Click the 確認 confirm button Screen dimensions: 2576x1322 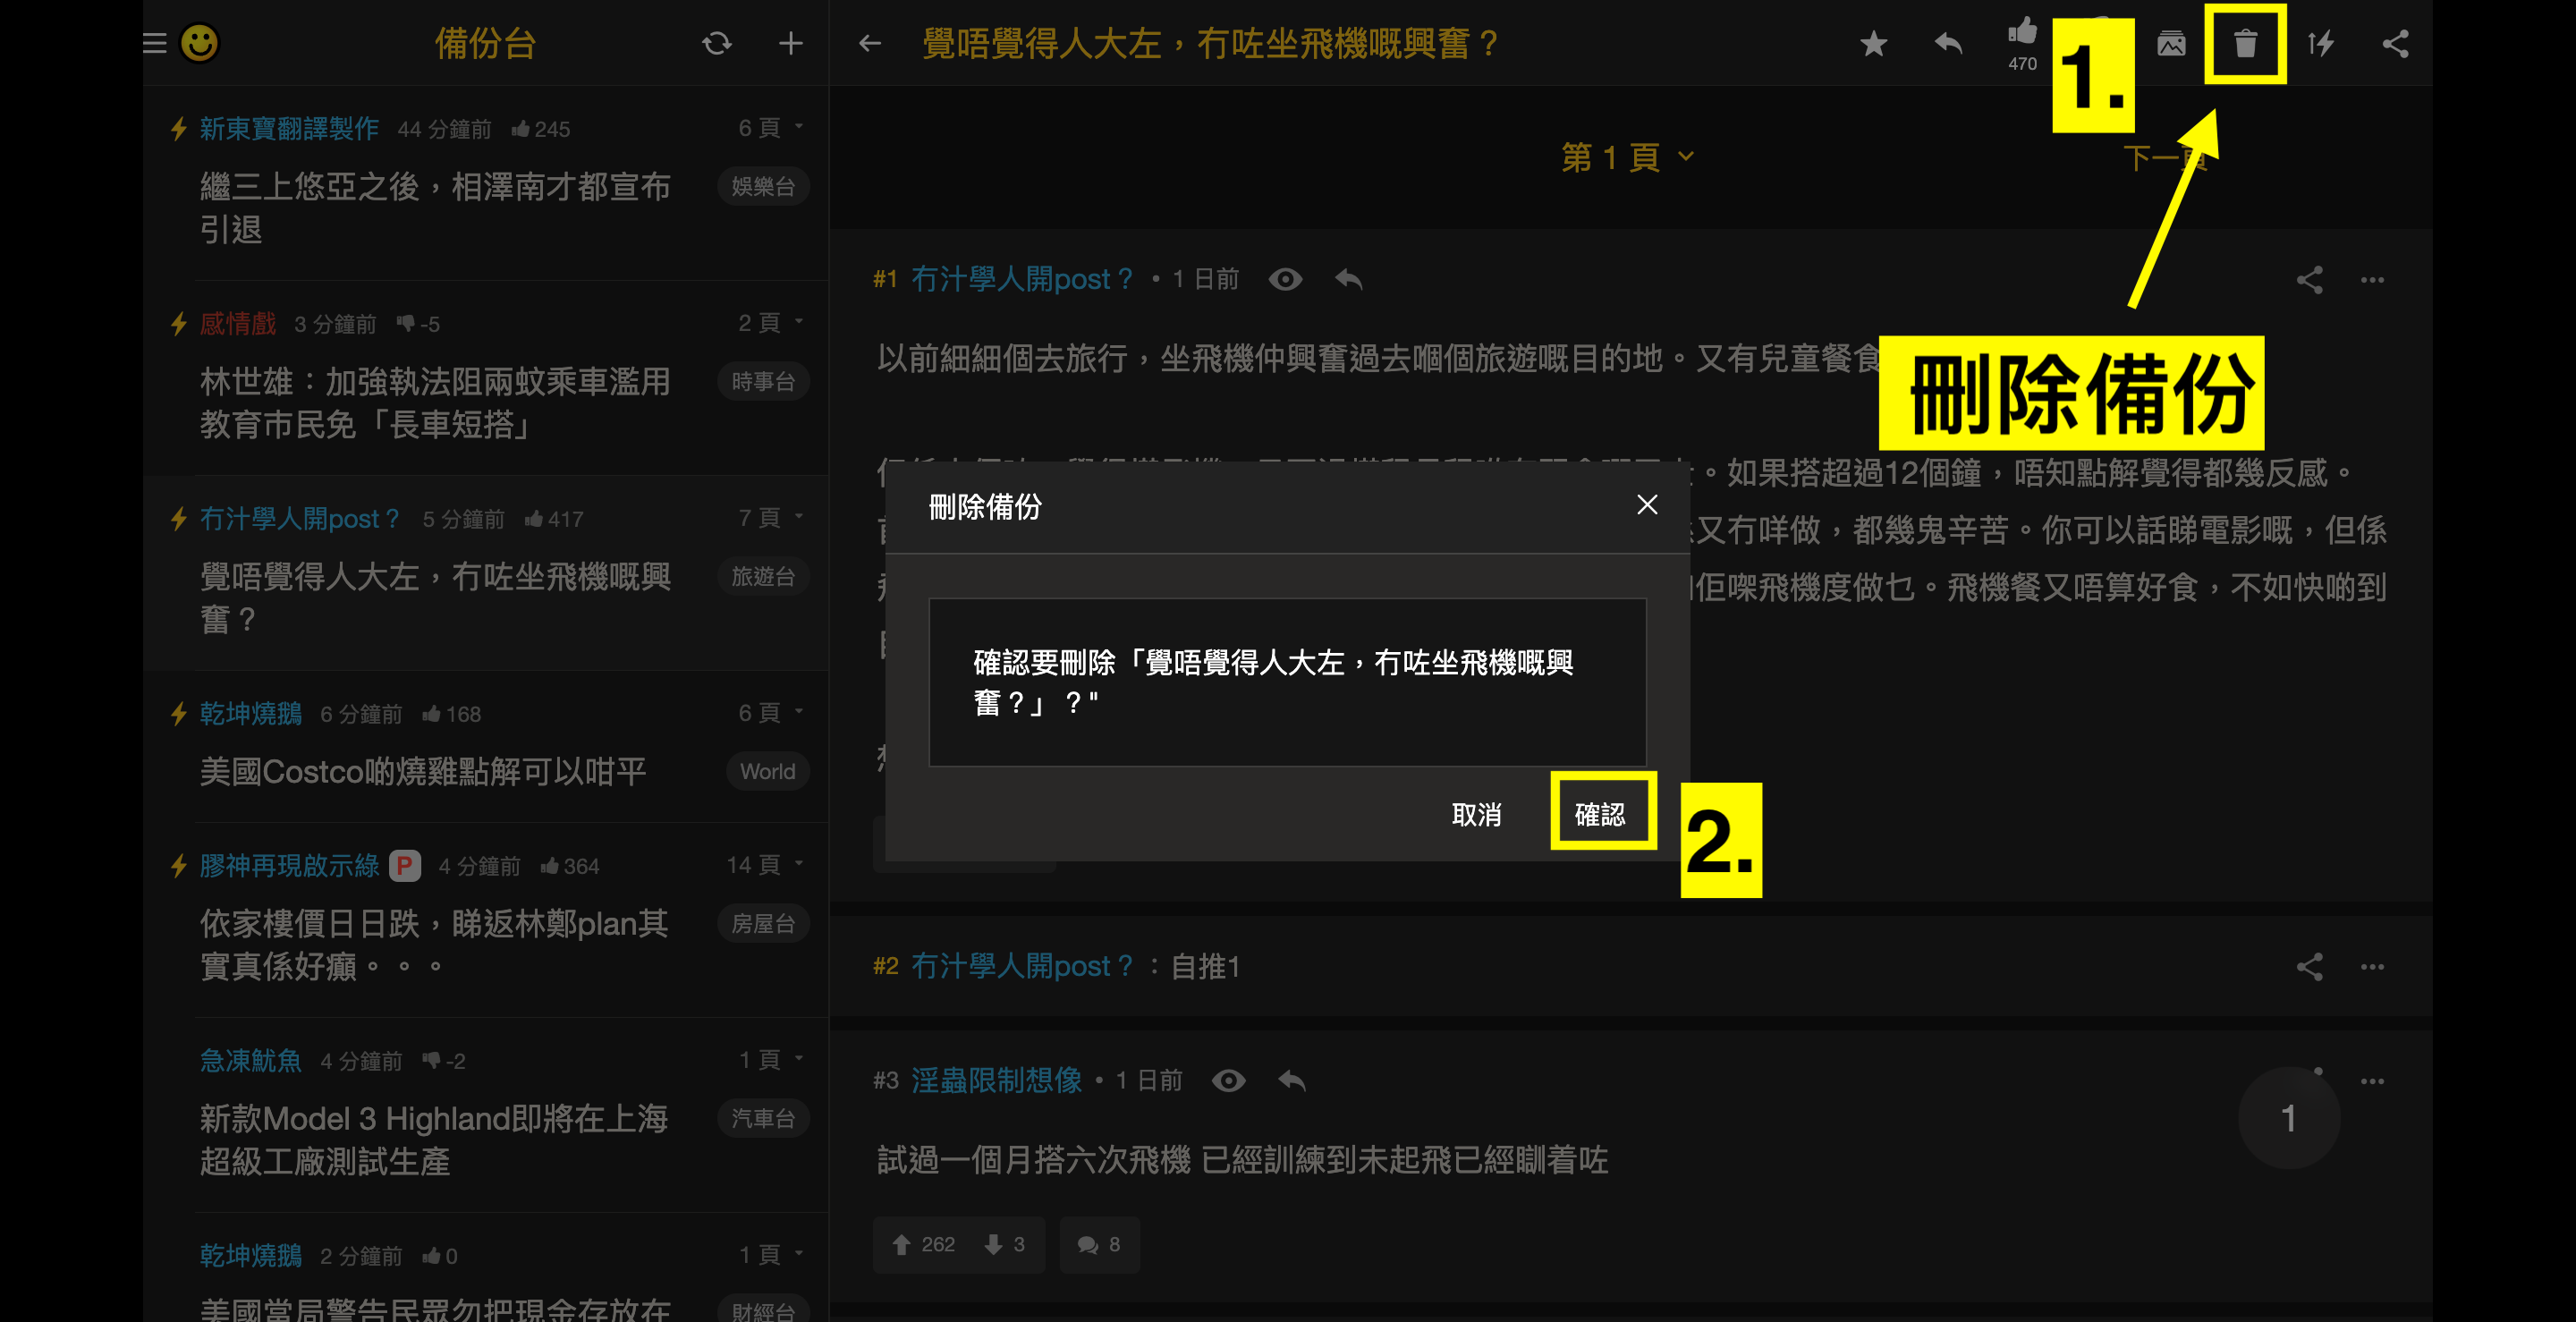(1600, 813)
